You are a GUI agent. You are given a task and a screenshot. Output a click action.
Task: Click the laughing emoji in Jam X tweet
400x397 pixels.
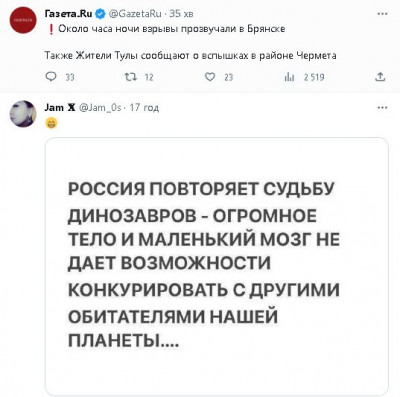(x=51, y=124)
